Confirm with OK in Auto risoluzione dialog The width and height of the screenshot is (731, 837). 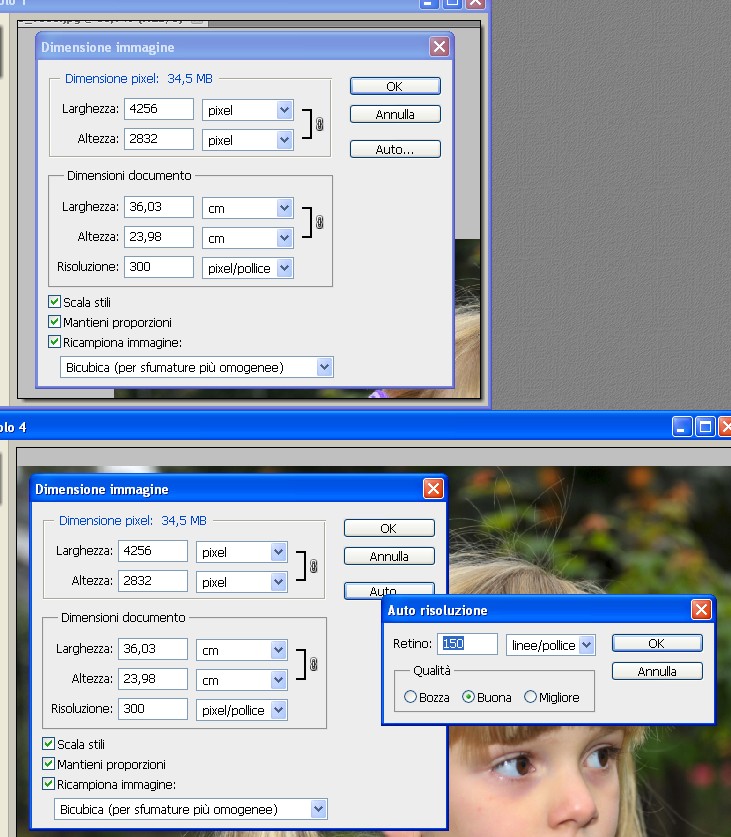coord(656,643)
